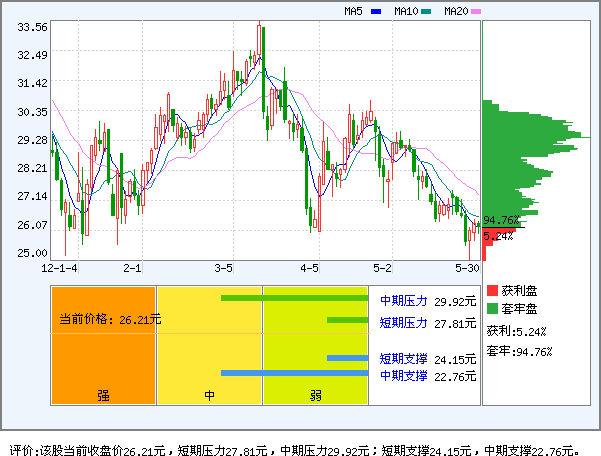Click the 94.76% label on the chip distribution

click(x=501, y=220)
